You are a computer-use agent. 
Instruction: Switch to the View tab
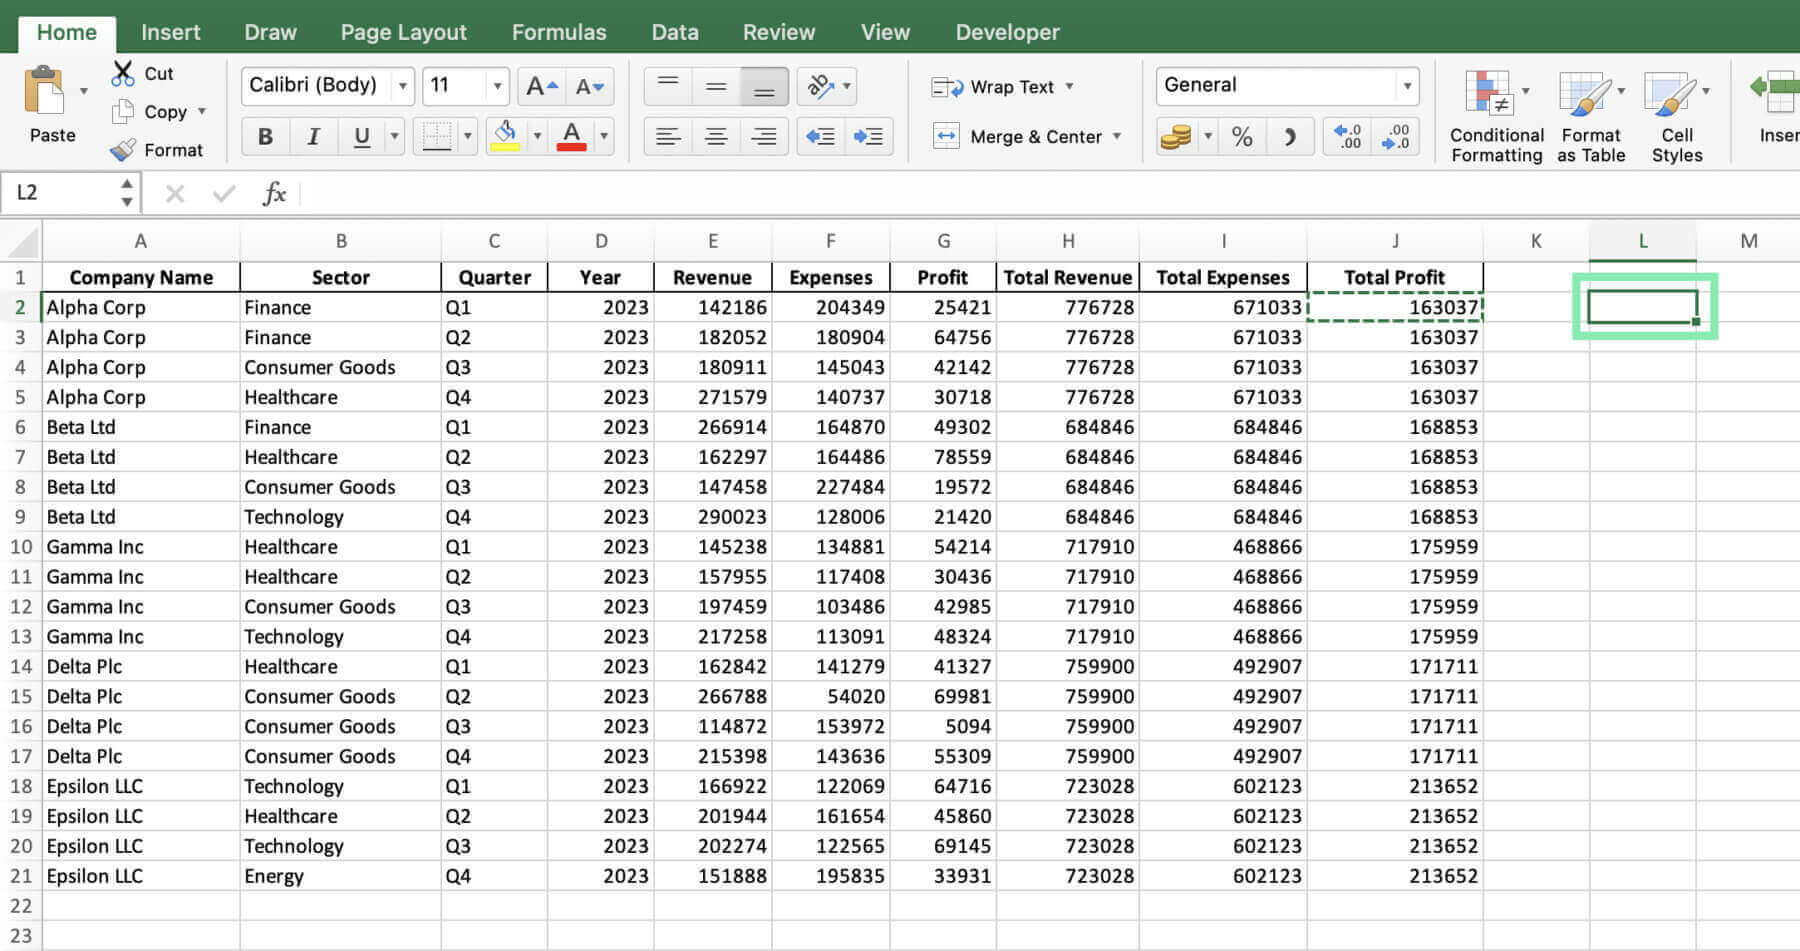click(x=885, y=32)
